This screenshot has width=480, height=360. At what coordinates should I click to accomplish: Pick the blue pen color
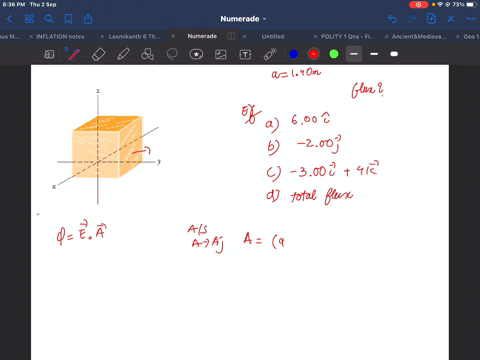tap(294, 54)
